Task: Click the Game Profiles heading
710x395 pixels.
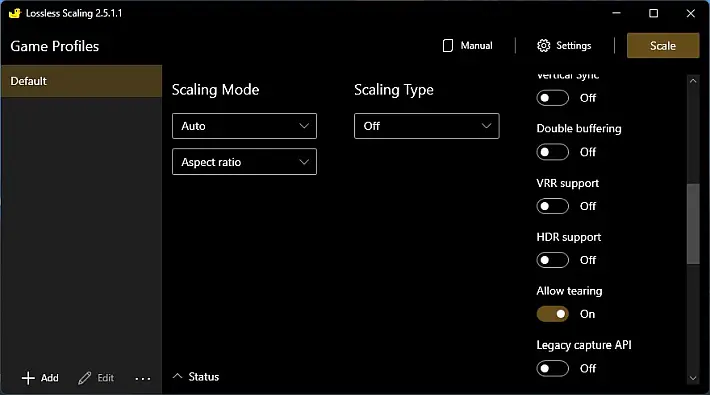Action: tap(54, 46)
